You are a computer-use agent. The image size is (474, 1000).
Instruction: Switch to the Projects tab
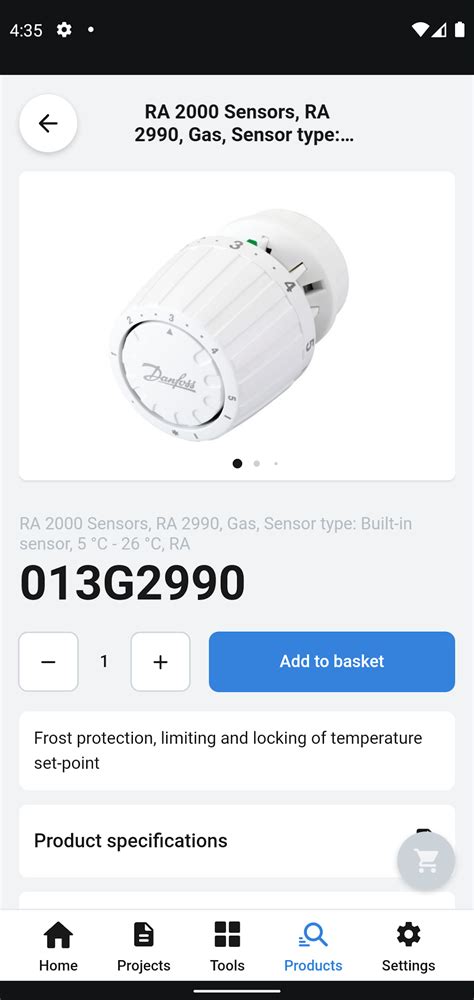click(144, 946)
